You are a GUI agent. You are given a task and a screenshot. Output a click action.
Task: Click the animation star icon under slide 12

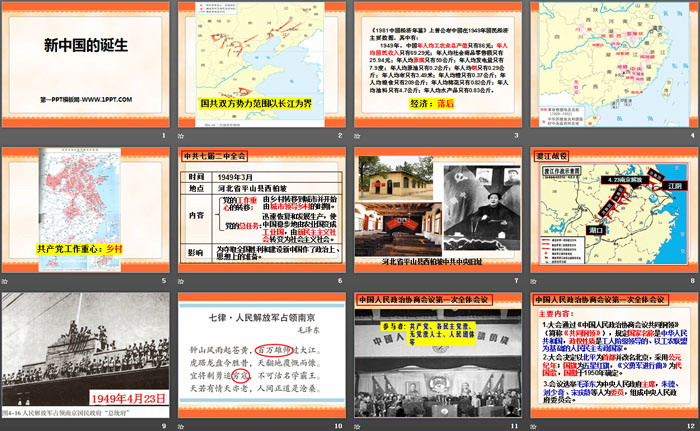533,427
